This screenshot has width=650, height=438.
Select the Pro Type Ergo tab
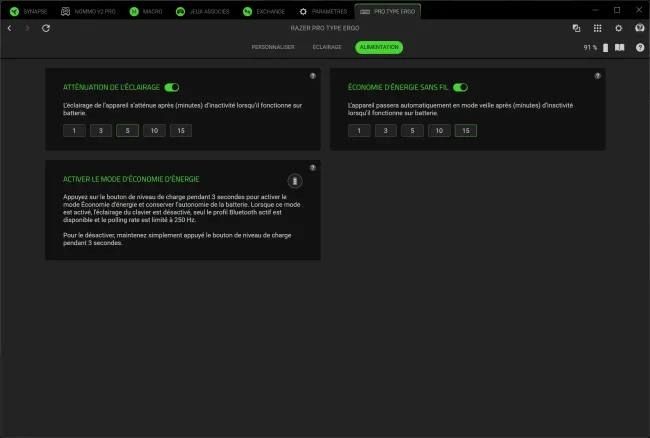click(388, 12)
